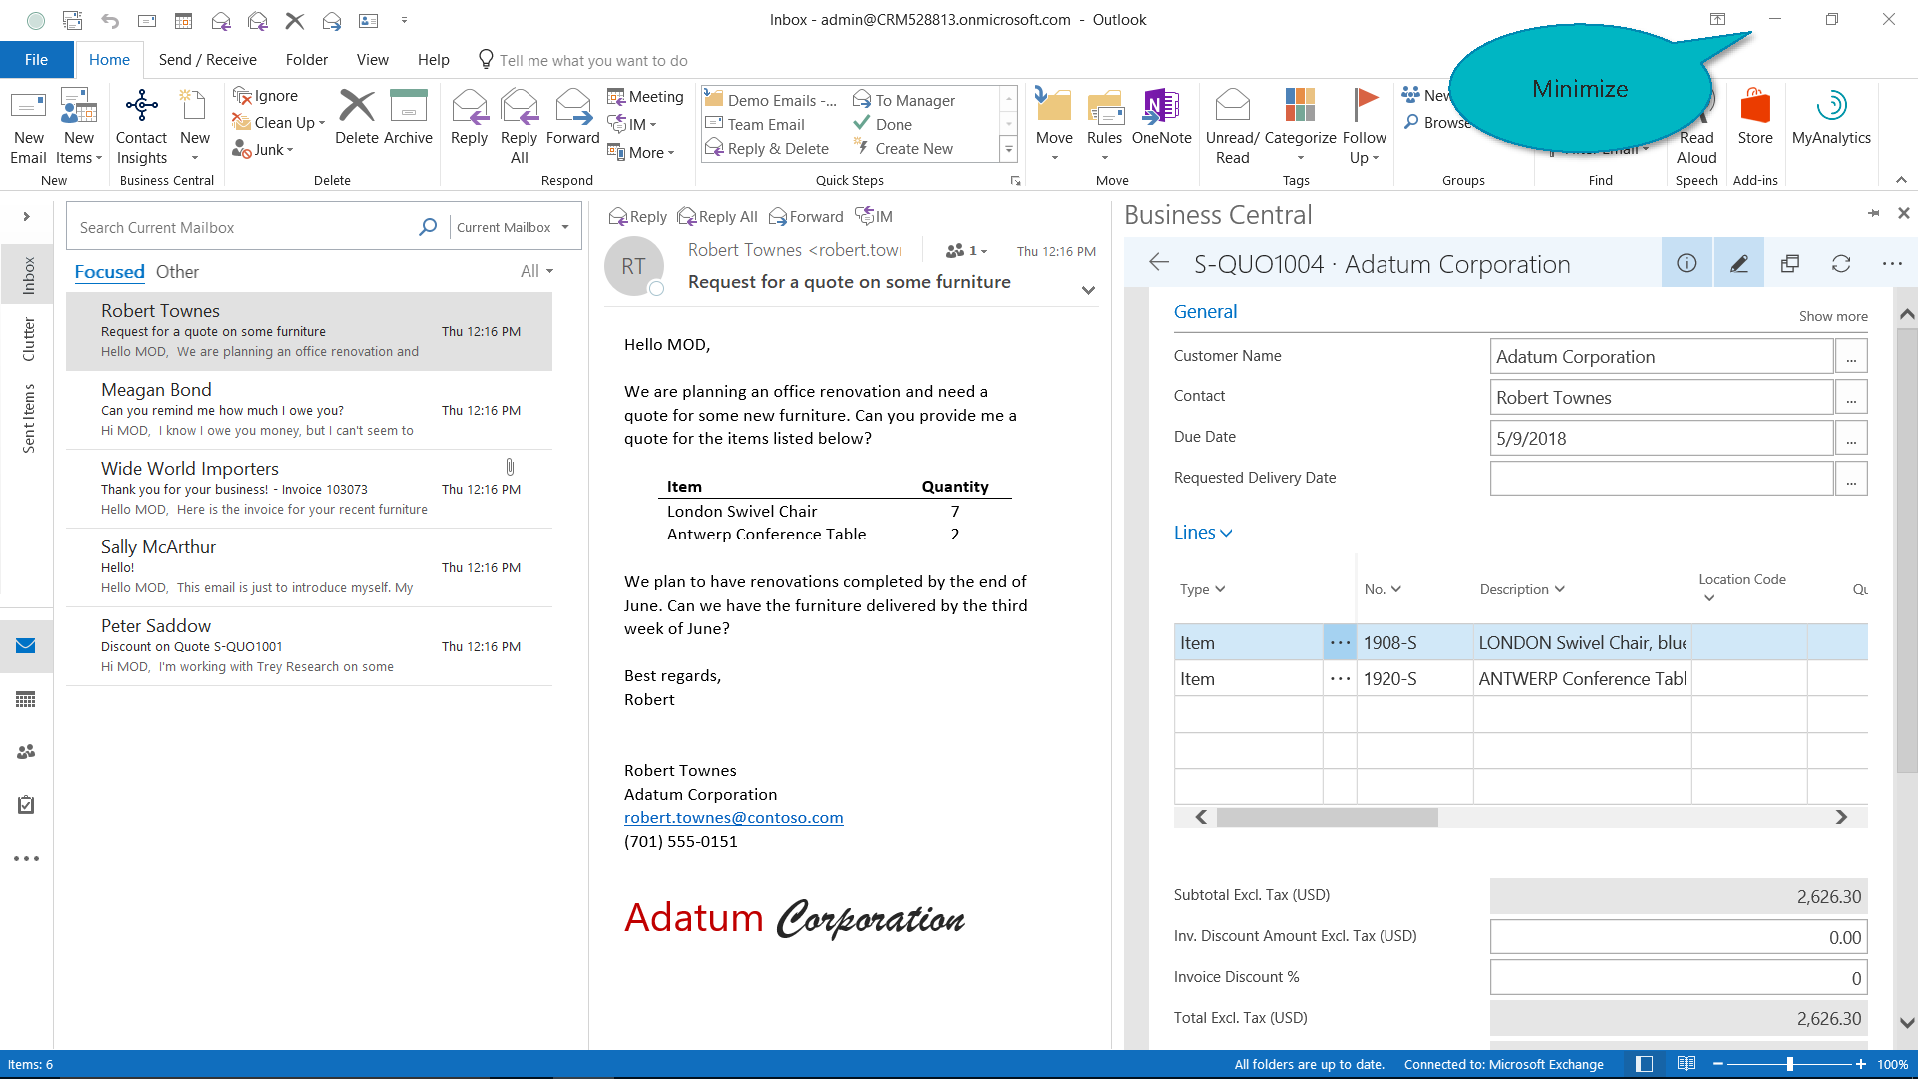This screenshot has width=1918, height=1079.
Task: Switch to the Other inbox view
Action: [177, 272]
